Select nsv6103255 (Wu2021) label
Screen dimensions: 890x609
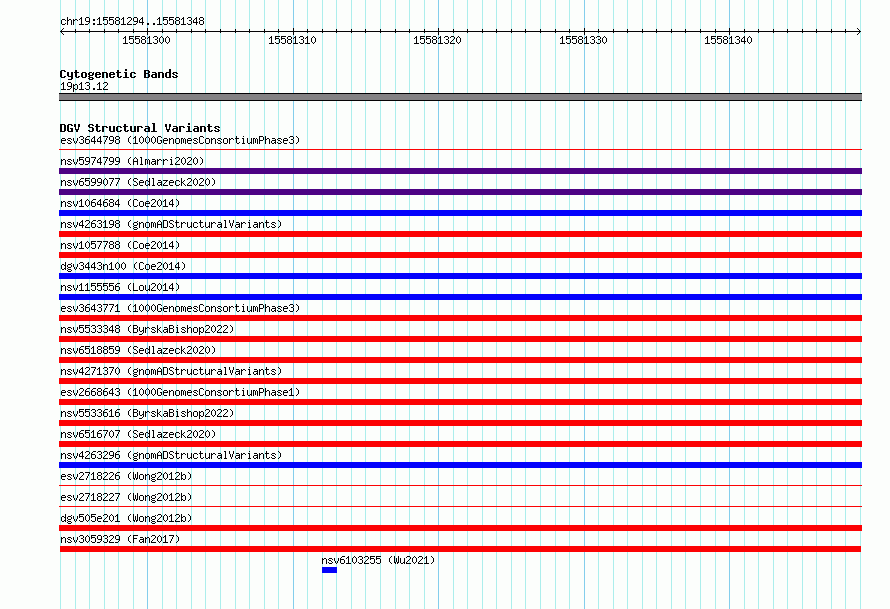[378, 560]
